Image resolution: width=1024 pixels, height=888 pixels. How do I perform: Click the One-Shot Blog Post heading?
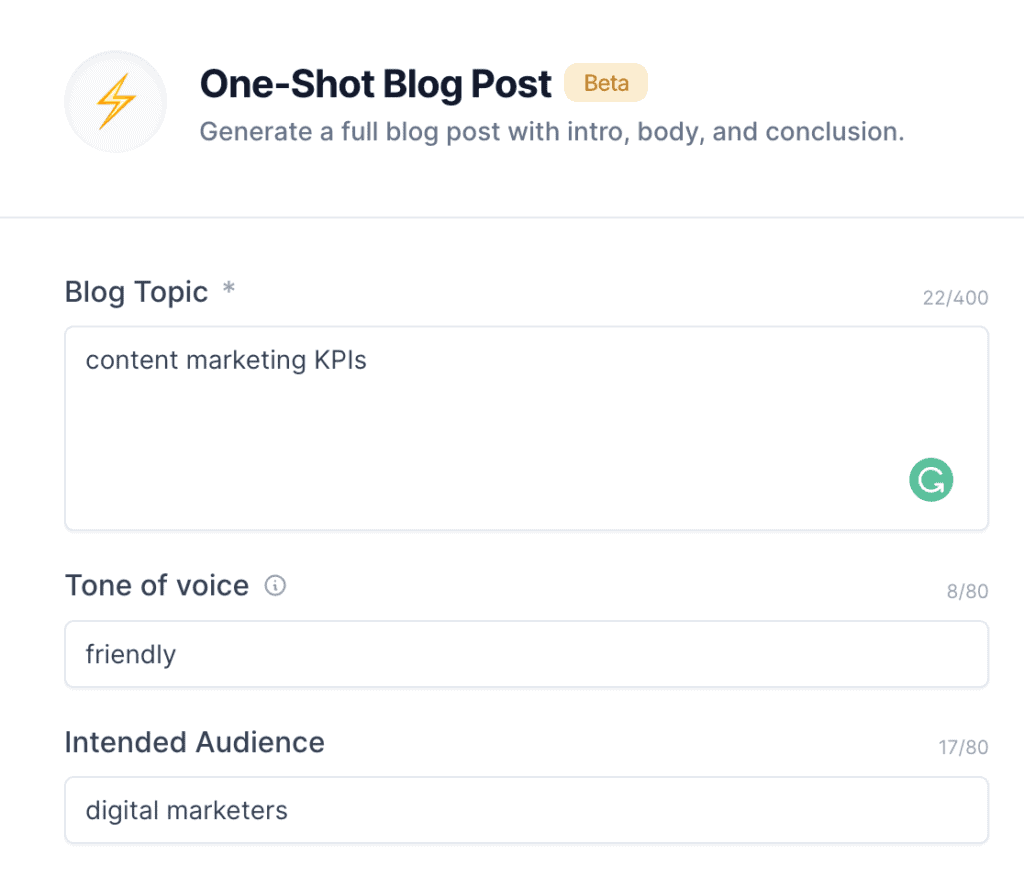(375, 85)
